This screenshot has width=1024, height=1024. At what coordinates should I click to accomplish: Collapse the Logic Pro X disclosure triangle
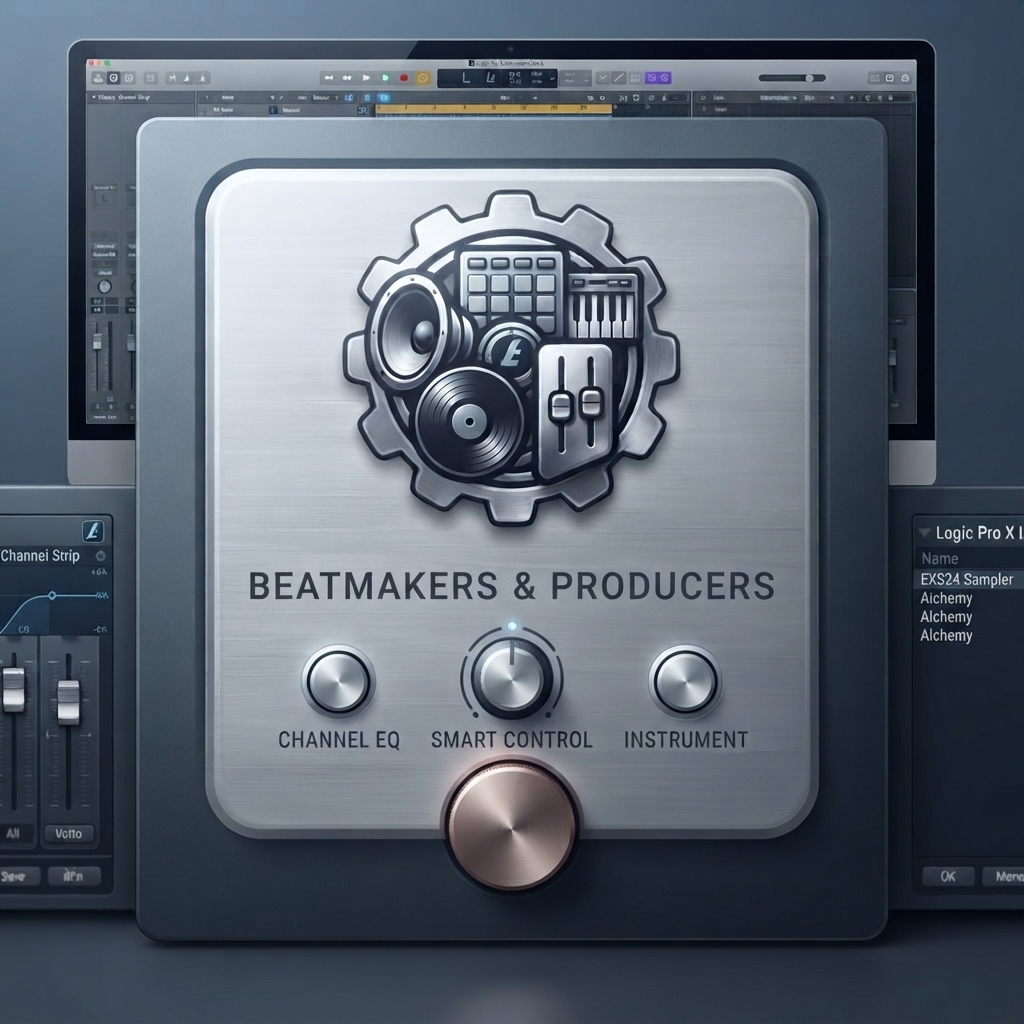pos(924,533)
